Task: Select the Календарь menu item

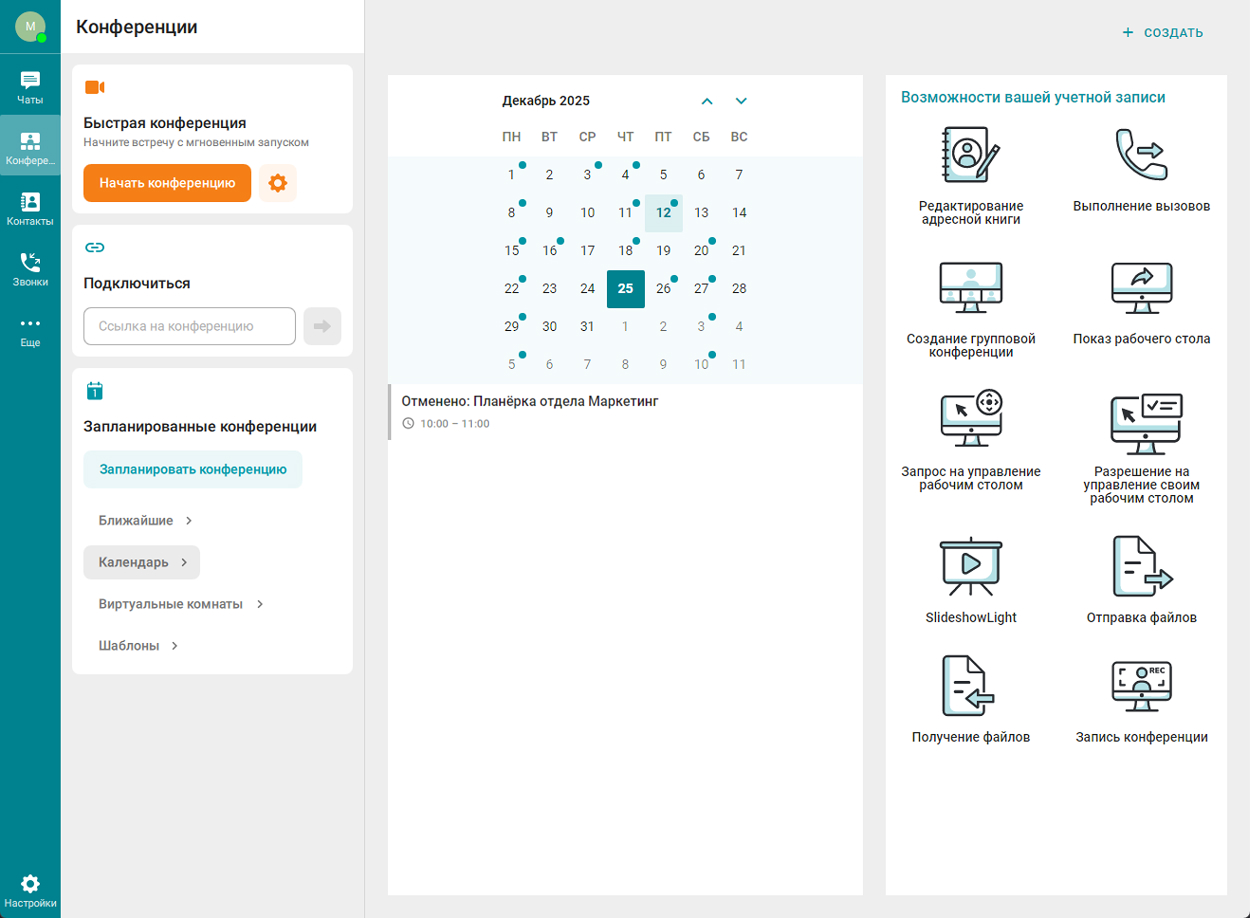Action: [141, 562]
